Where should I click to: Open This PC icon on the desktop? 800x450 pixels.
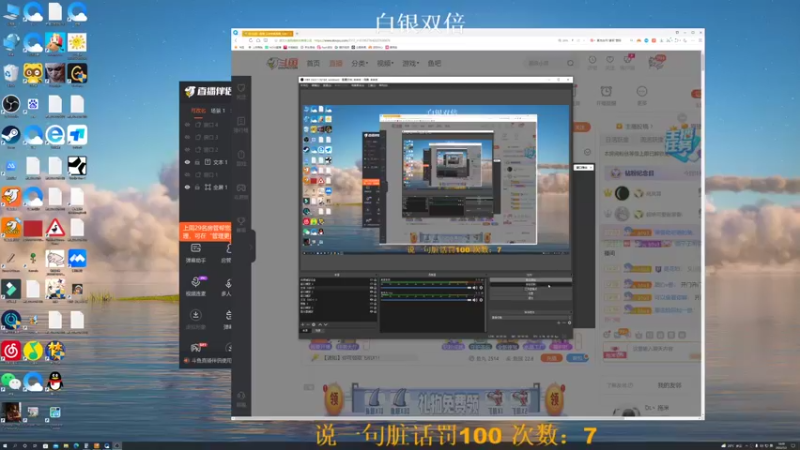[11, 12]
